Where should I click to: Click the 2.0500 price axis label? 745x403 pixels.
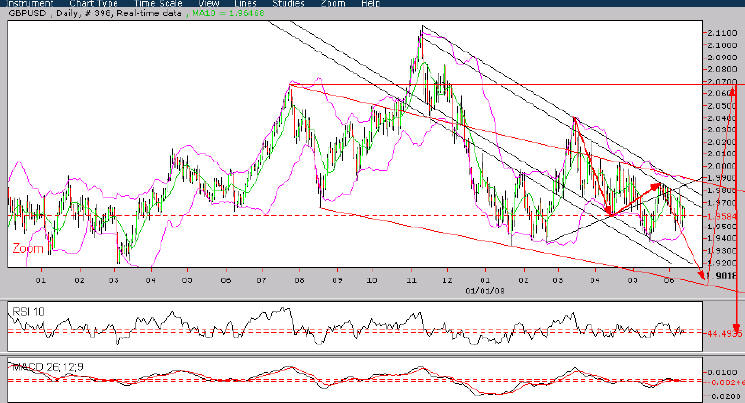click(722, 106)
